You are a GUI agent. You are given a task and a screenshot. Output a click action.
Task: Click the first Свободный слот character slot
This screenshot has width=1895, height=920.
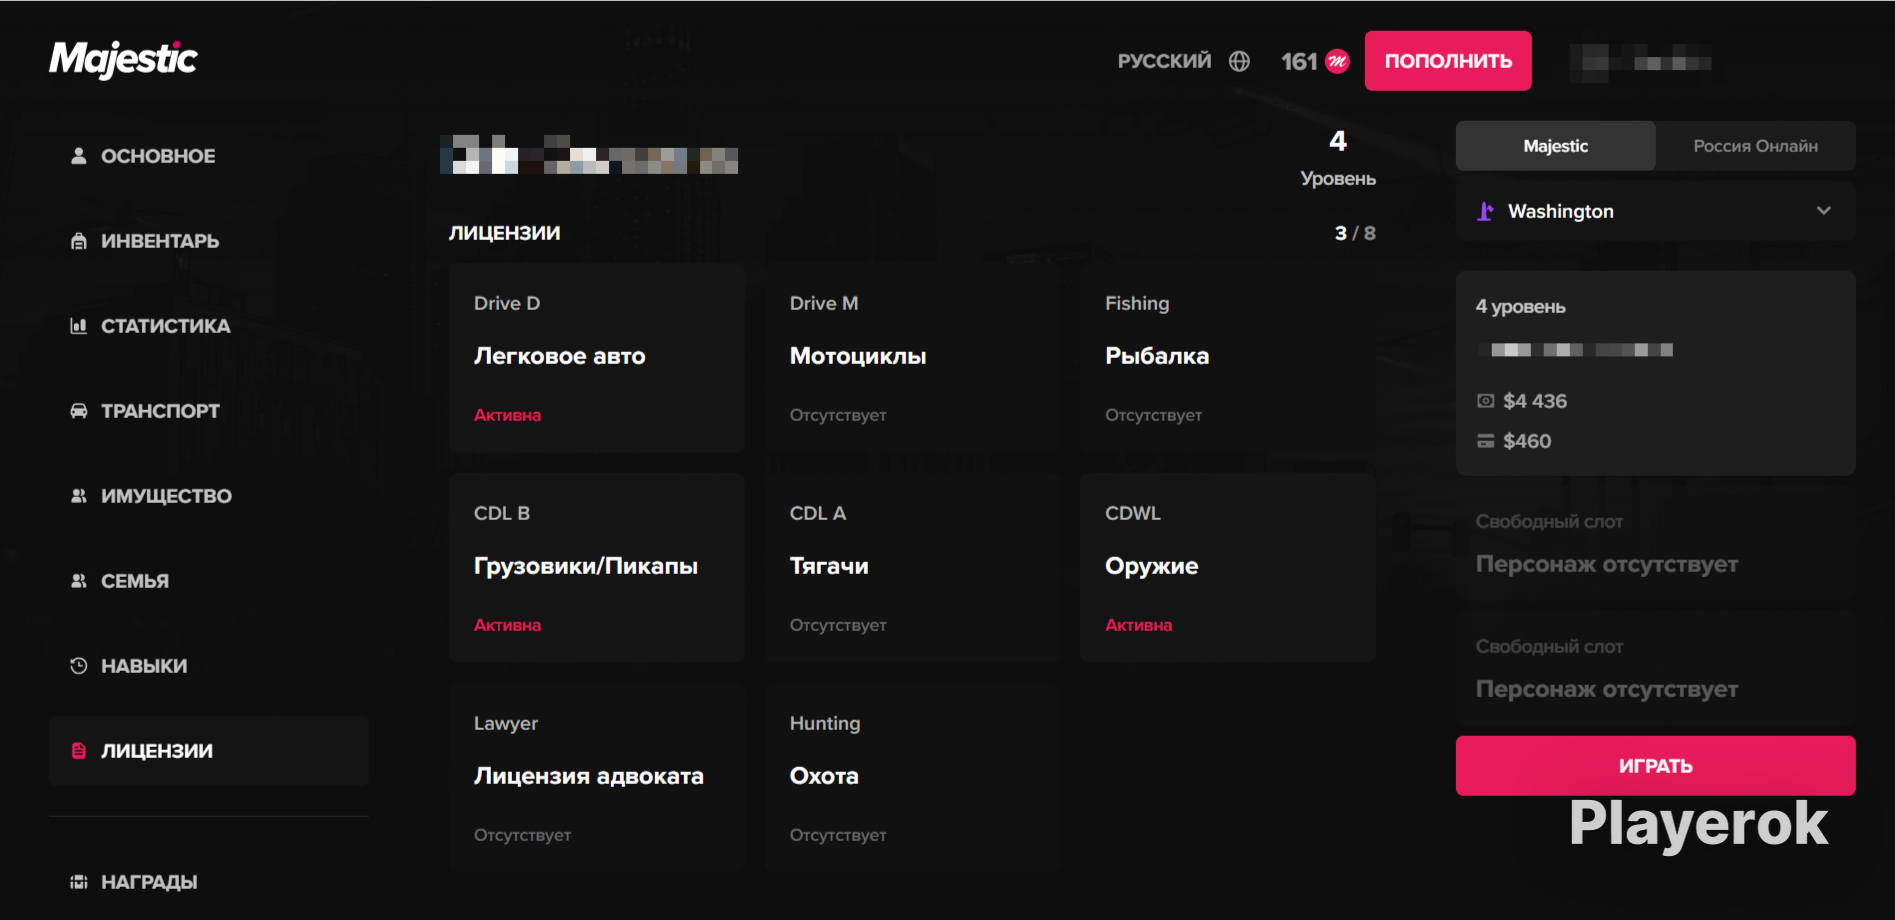(x=1656, y=543)
